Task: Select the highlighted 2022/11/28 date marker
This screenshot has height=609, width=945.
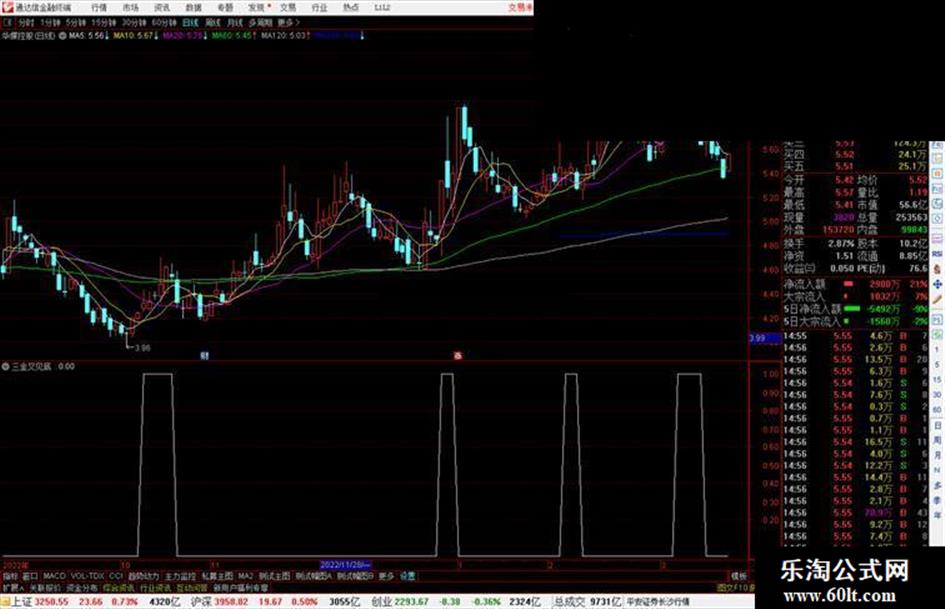Action: 345,565
